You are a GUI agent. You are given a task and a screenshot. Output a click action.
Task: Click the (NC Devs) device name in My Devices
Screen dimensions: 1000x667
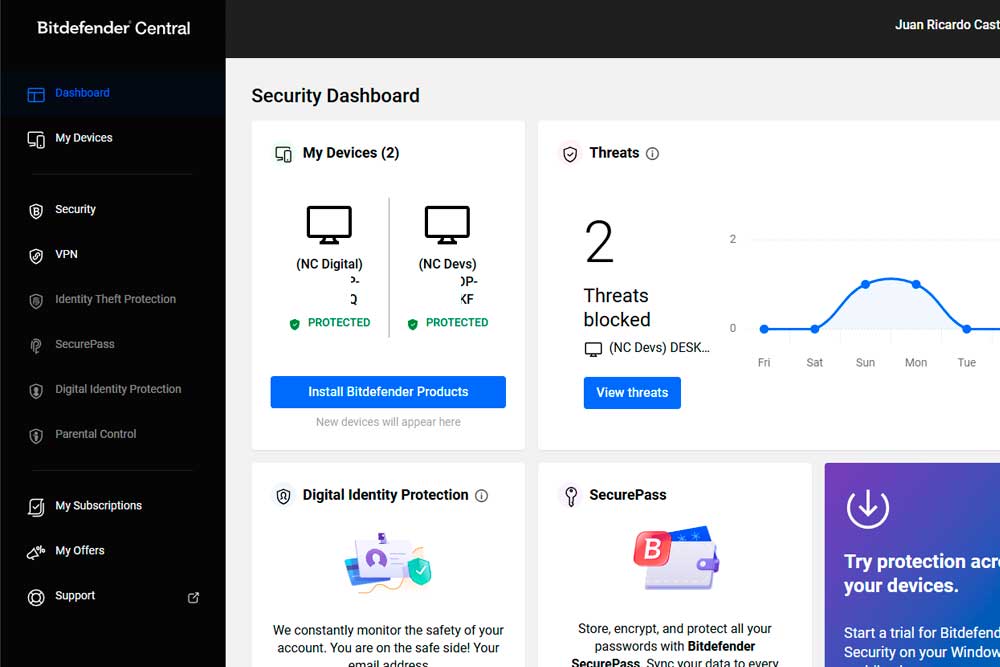(x=447, y=264)
